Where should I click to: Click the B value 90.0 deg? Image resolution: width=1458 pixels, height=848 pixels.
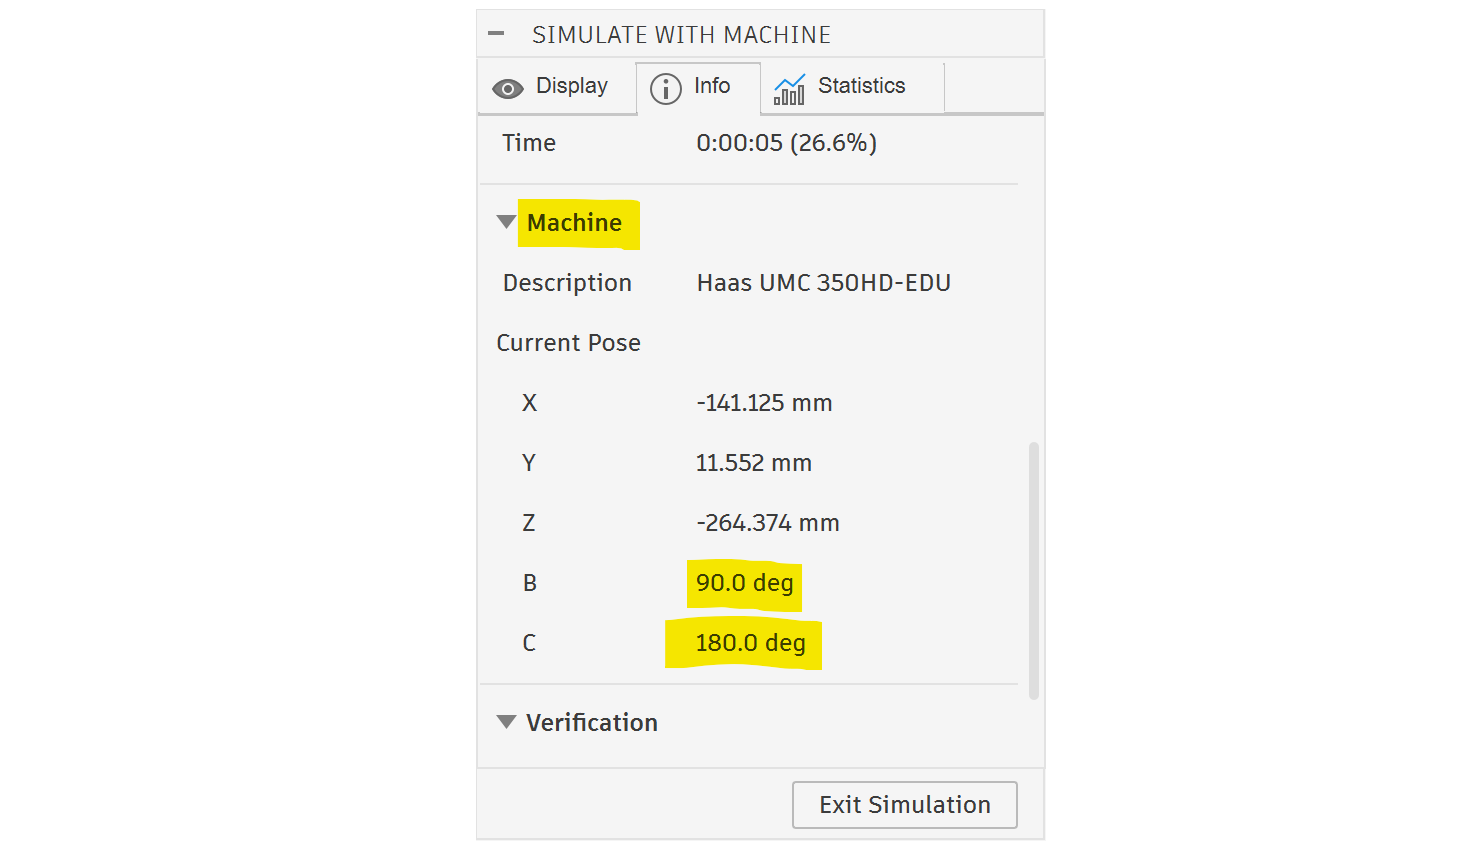pyautogui.click(x=745, y=583)
